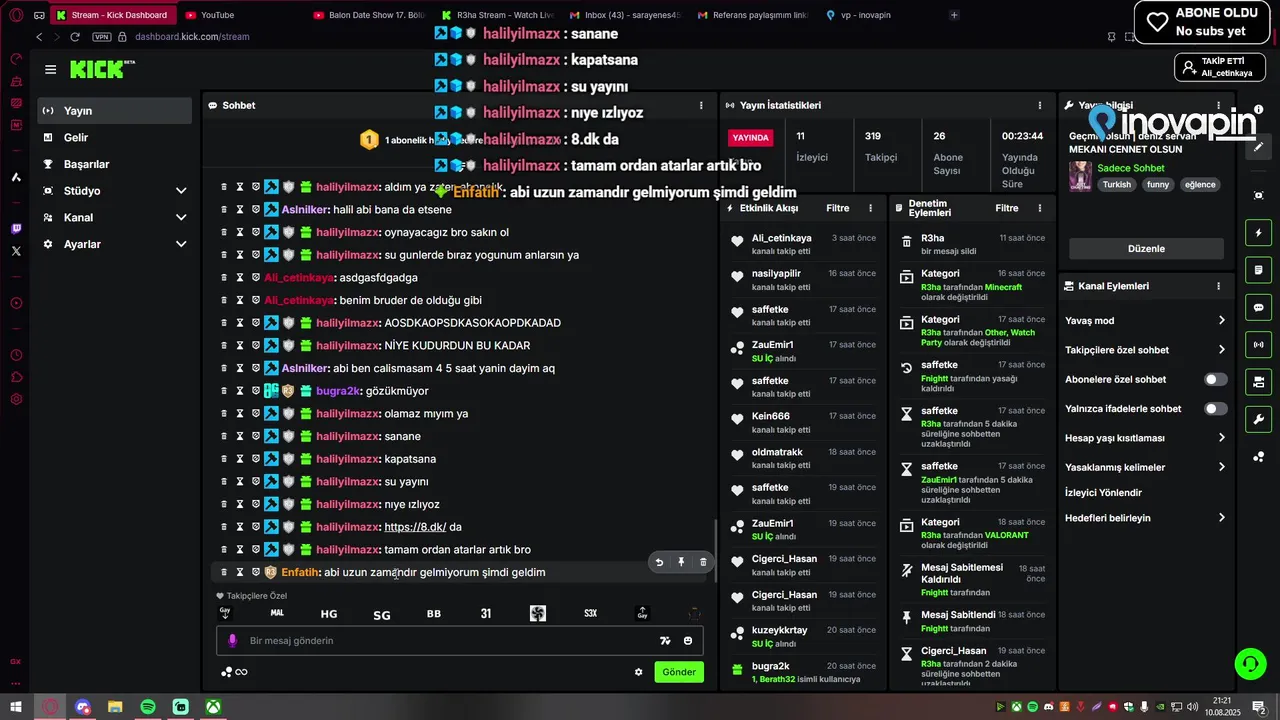The width and height of the screenshot is (1280, 720).
Task: Click the broadcast signal icon in right sidebar
Action: pyautogui.click(x=1259, y=345)
